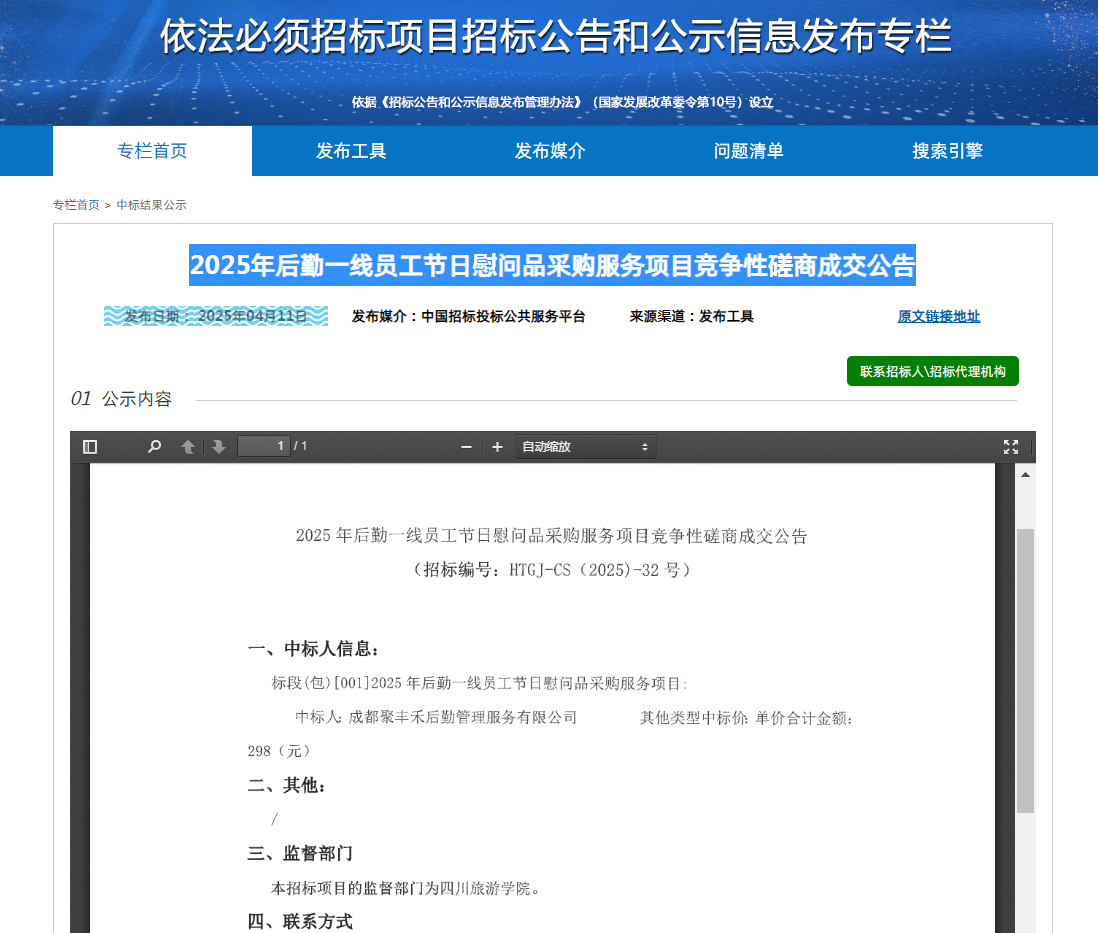Screen dimensions: 1098x933
Task: Click the PDF page number field
Action: coord(264,446)
